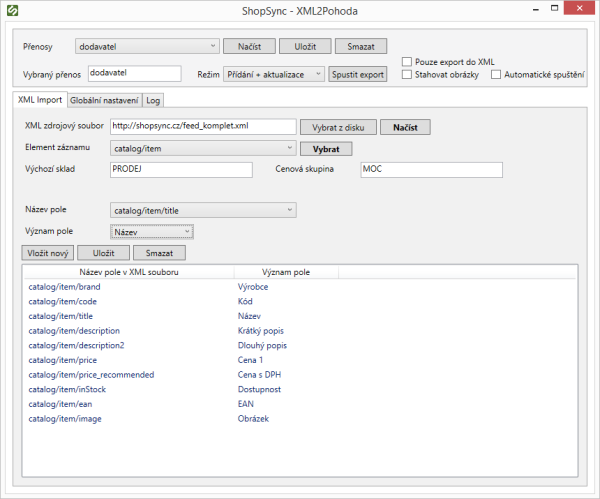Open the Element záznamu dropdown
This screenshot has width=600, height=499.
click(202, 148)
